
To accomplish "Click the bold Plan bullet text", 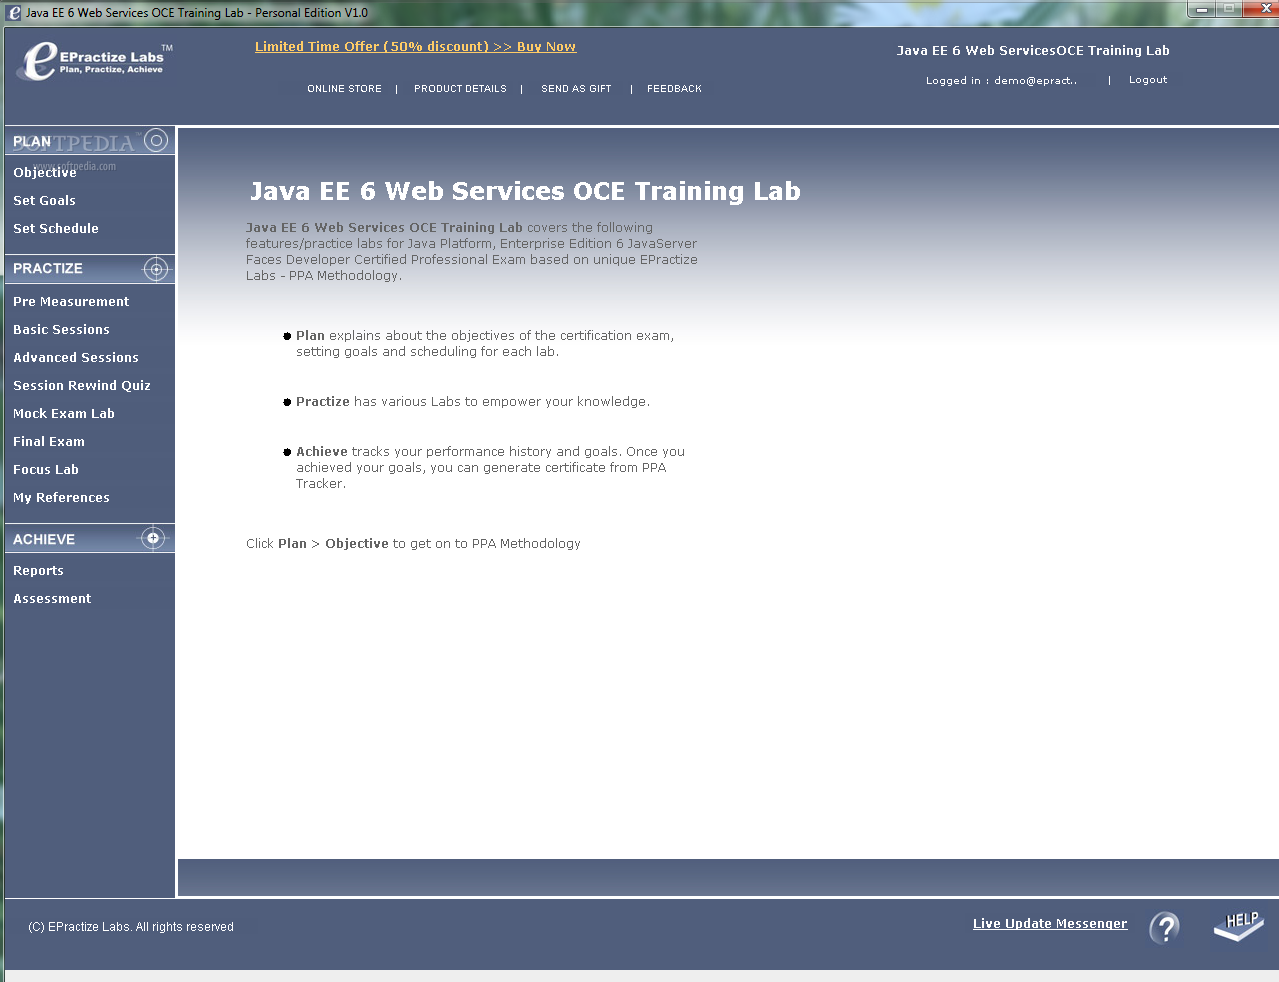I will point(310,336).
